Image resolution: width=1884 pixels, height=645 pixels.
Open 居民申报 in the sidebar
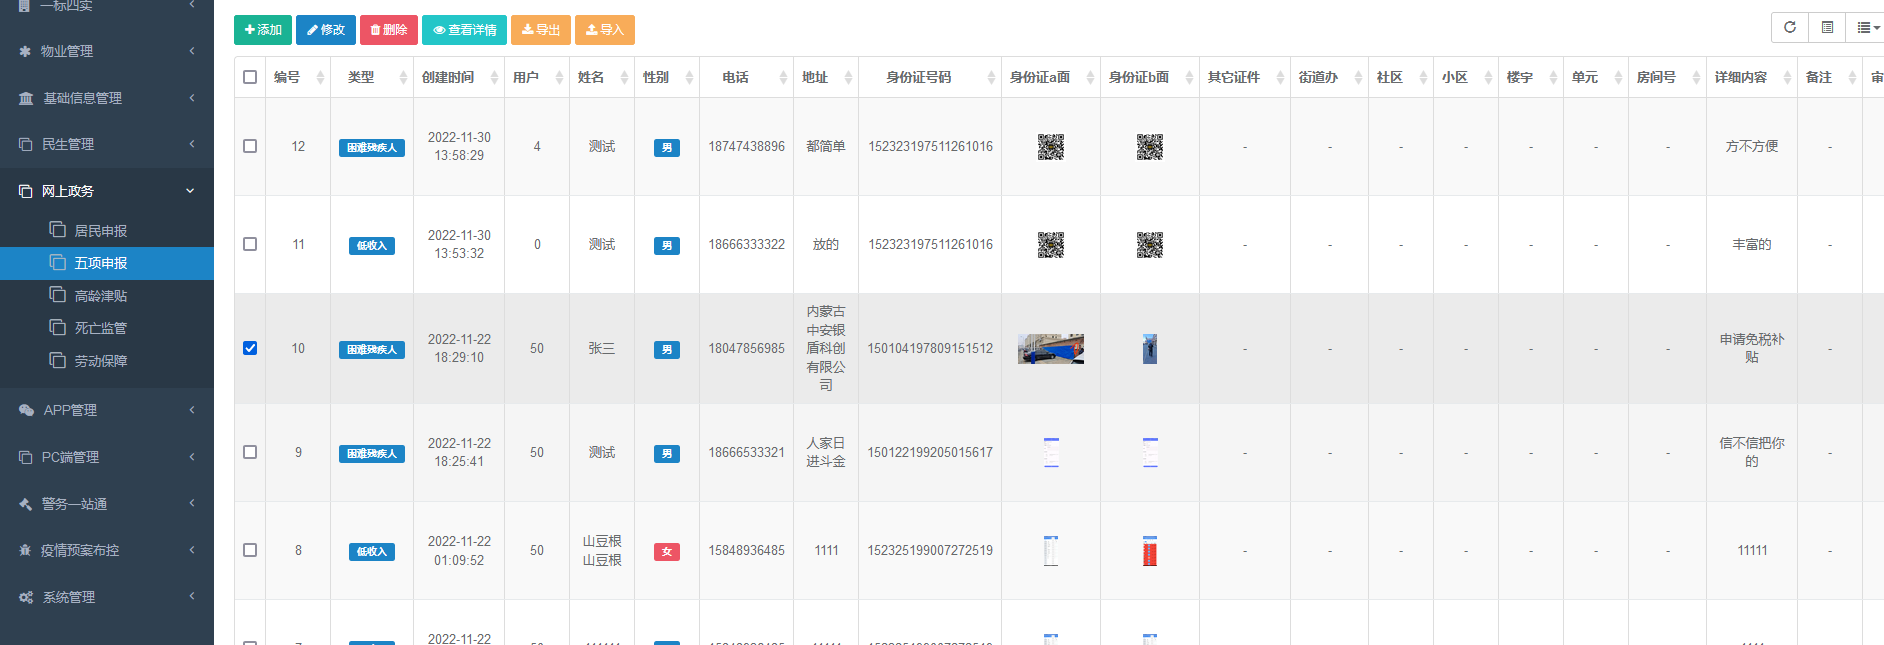[x=100, y=231]
